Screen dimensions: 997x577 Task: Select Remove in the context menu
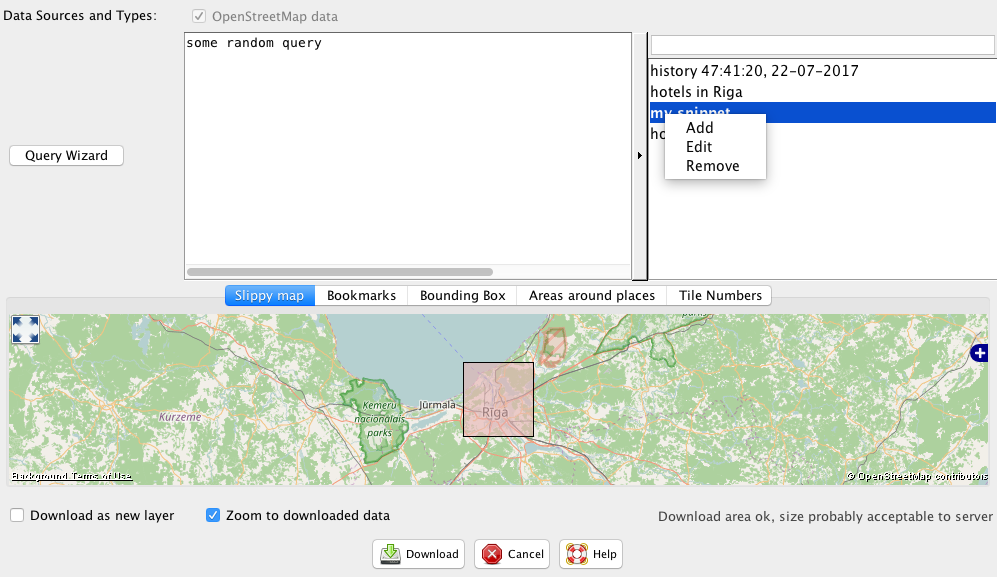[713, 166]
